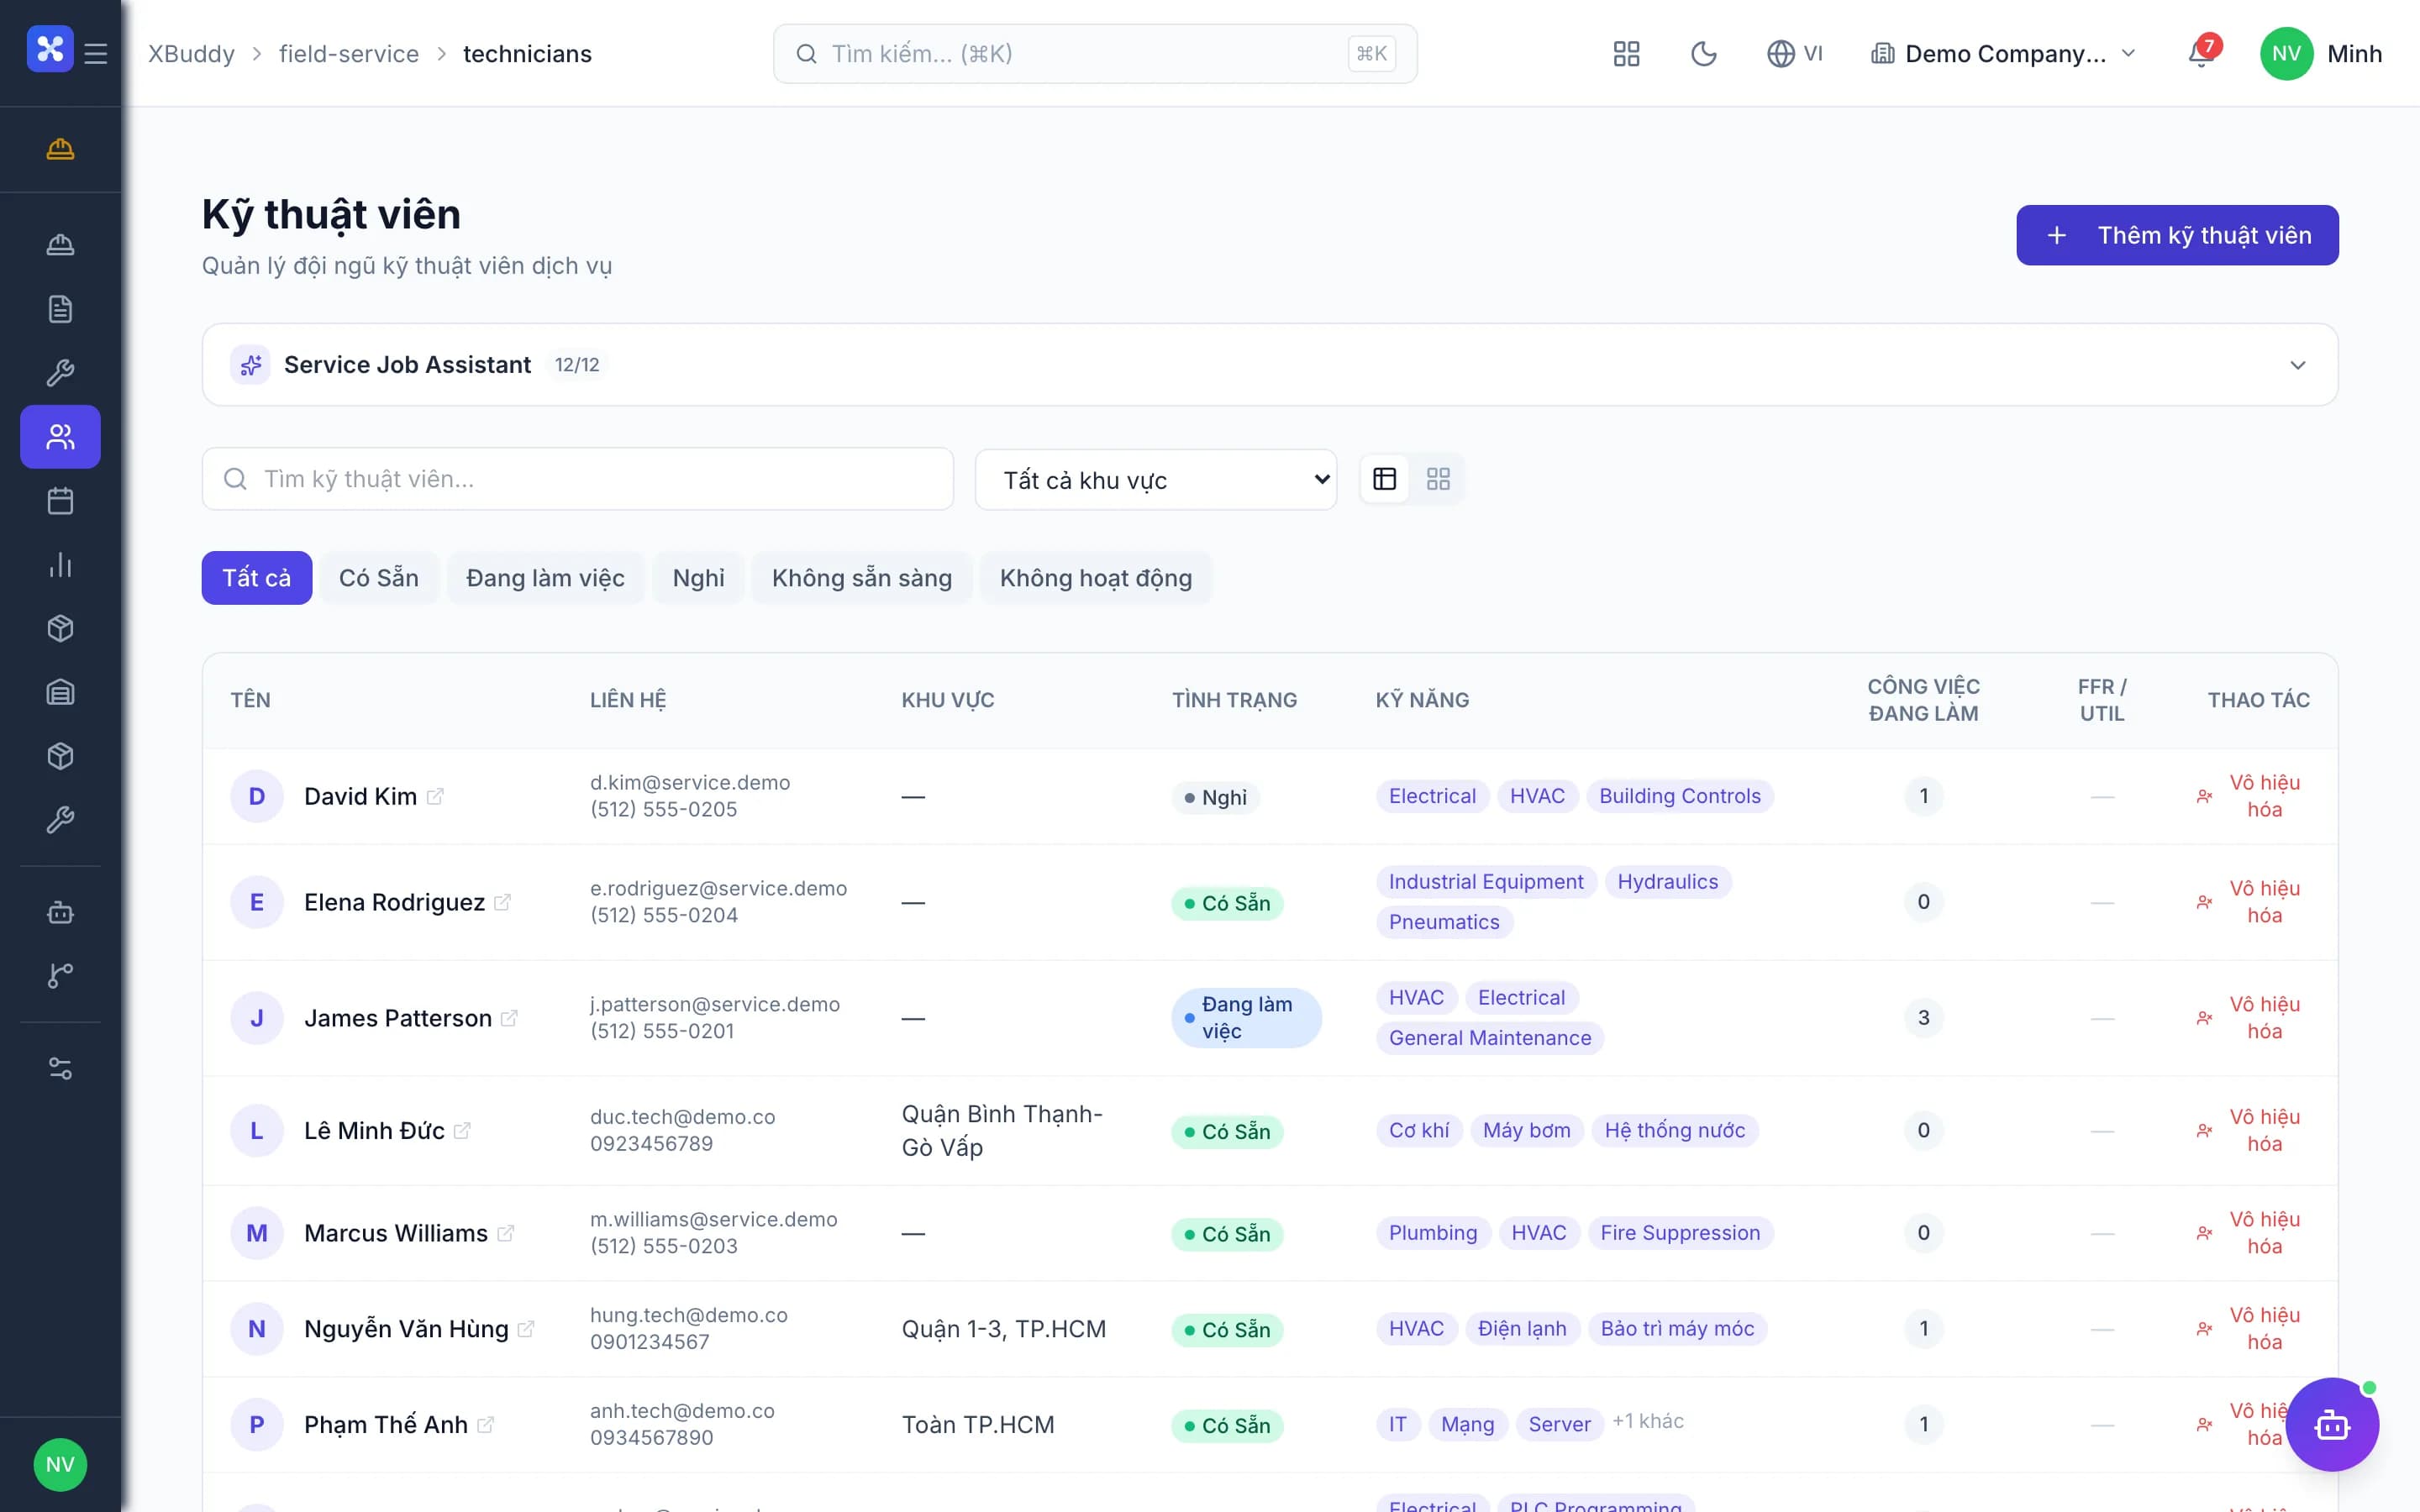Go to XBuddy breadcrumb link
2420x1512 pixels.
pos(191,54)
